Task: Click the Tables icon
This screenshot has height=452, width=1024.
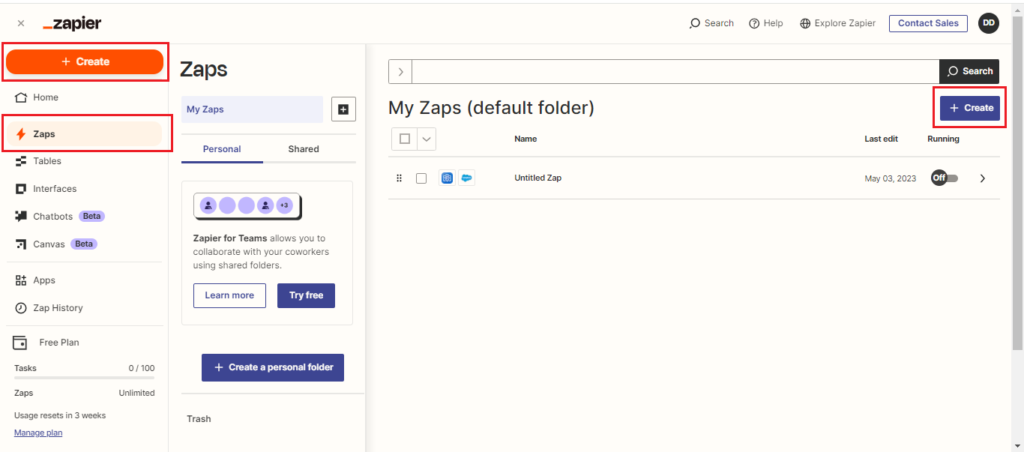Action: pos(21,161)
